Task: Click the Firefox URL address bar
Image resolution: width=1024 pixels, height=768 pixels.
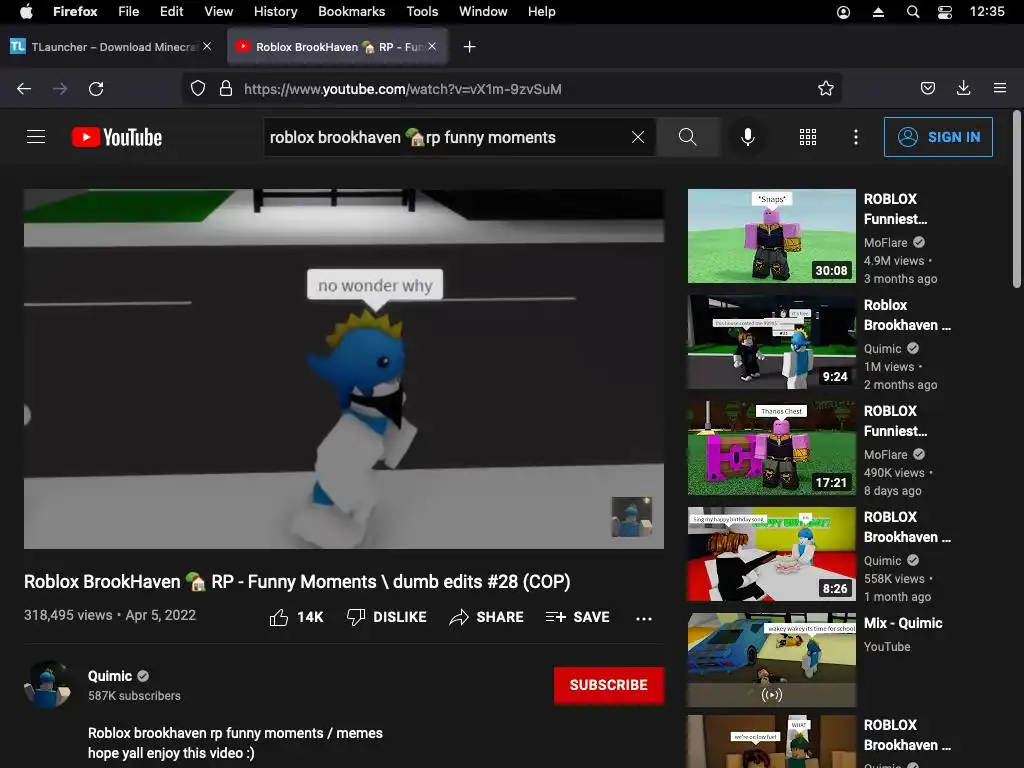Action: 511,89
